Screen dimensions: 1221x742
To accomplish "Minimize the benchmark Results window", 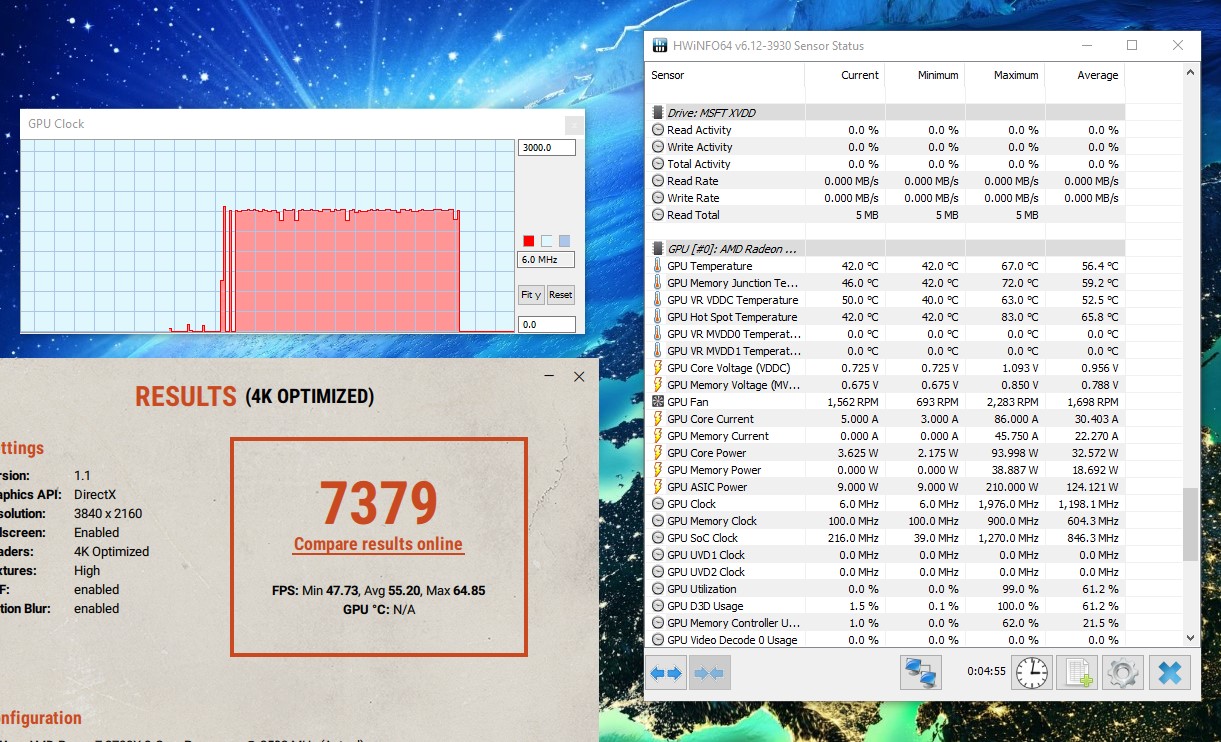I will [549, 377].
